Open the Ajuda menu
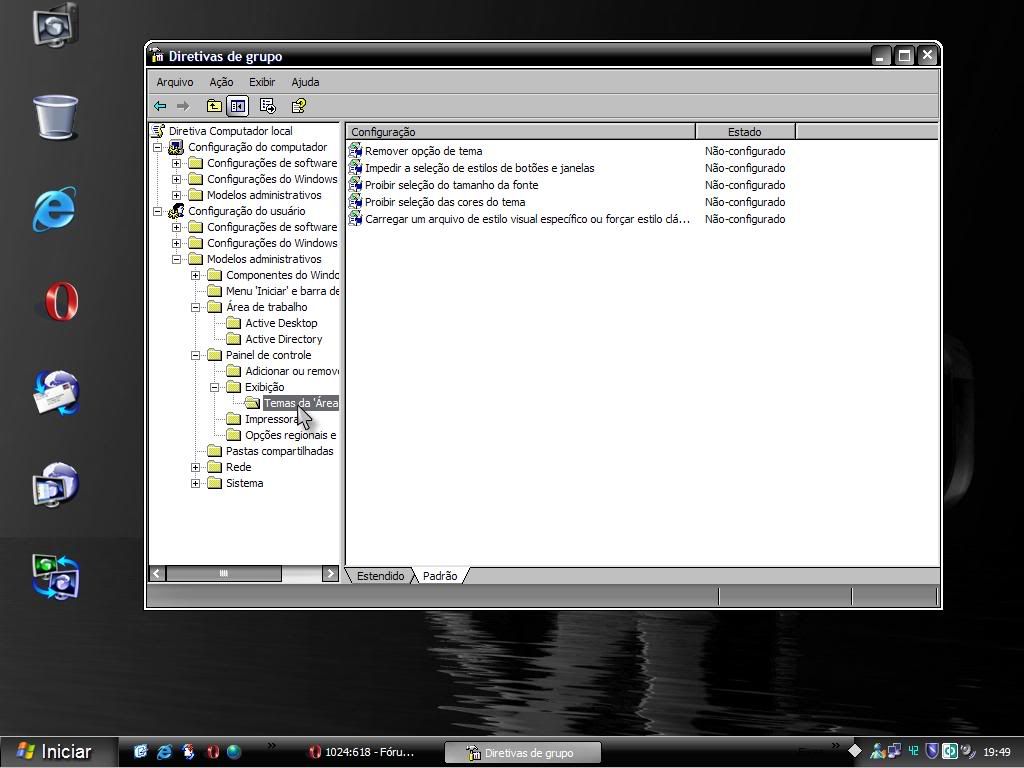1024x768 pixels. click(305, 82)
